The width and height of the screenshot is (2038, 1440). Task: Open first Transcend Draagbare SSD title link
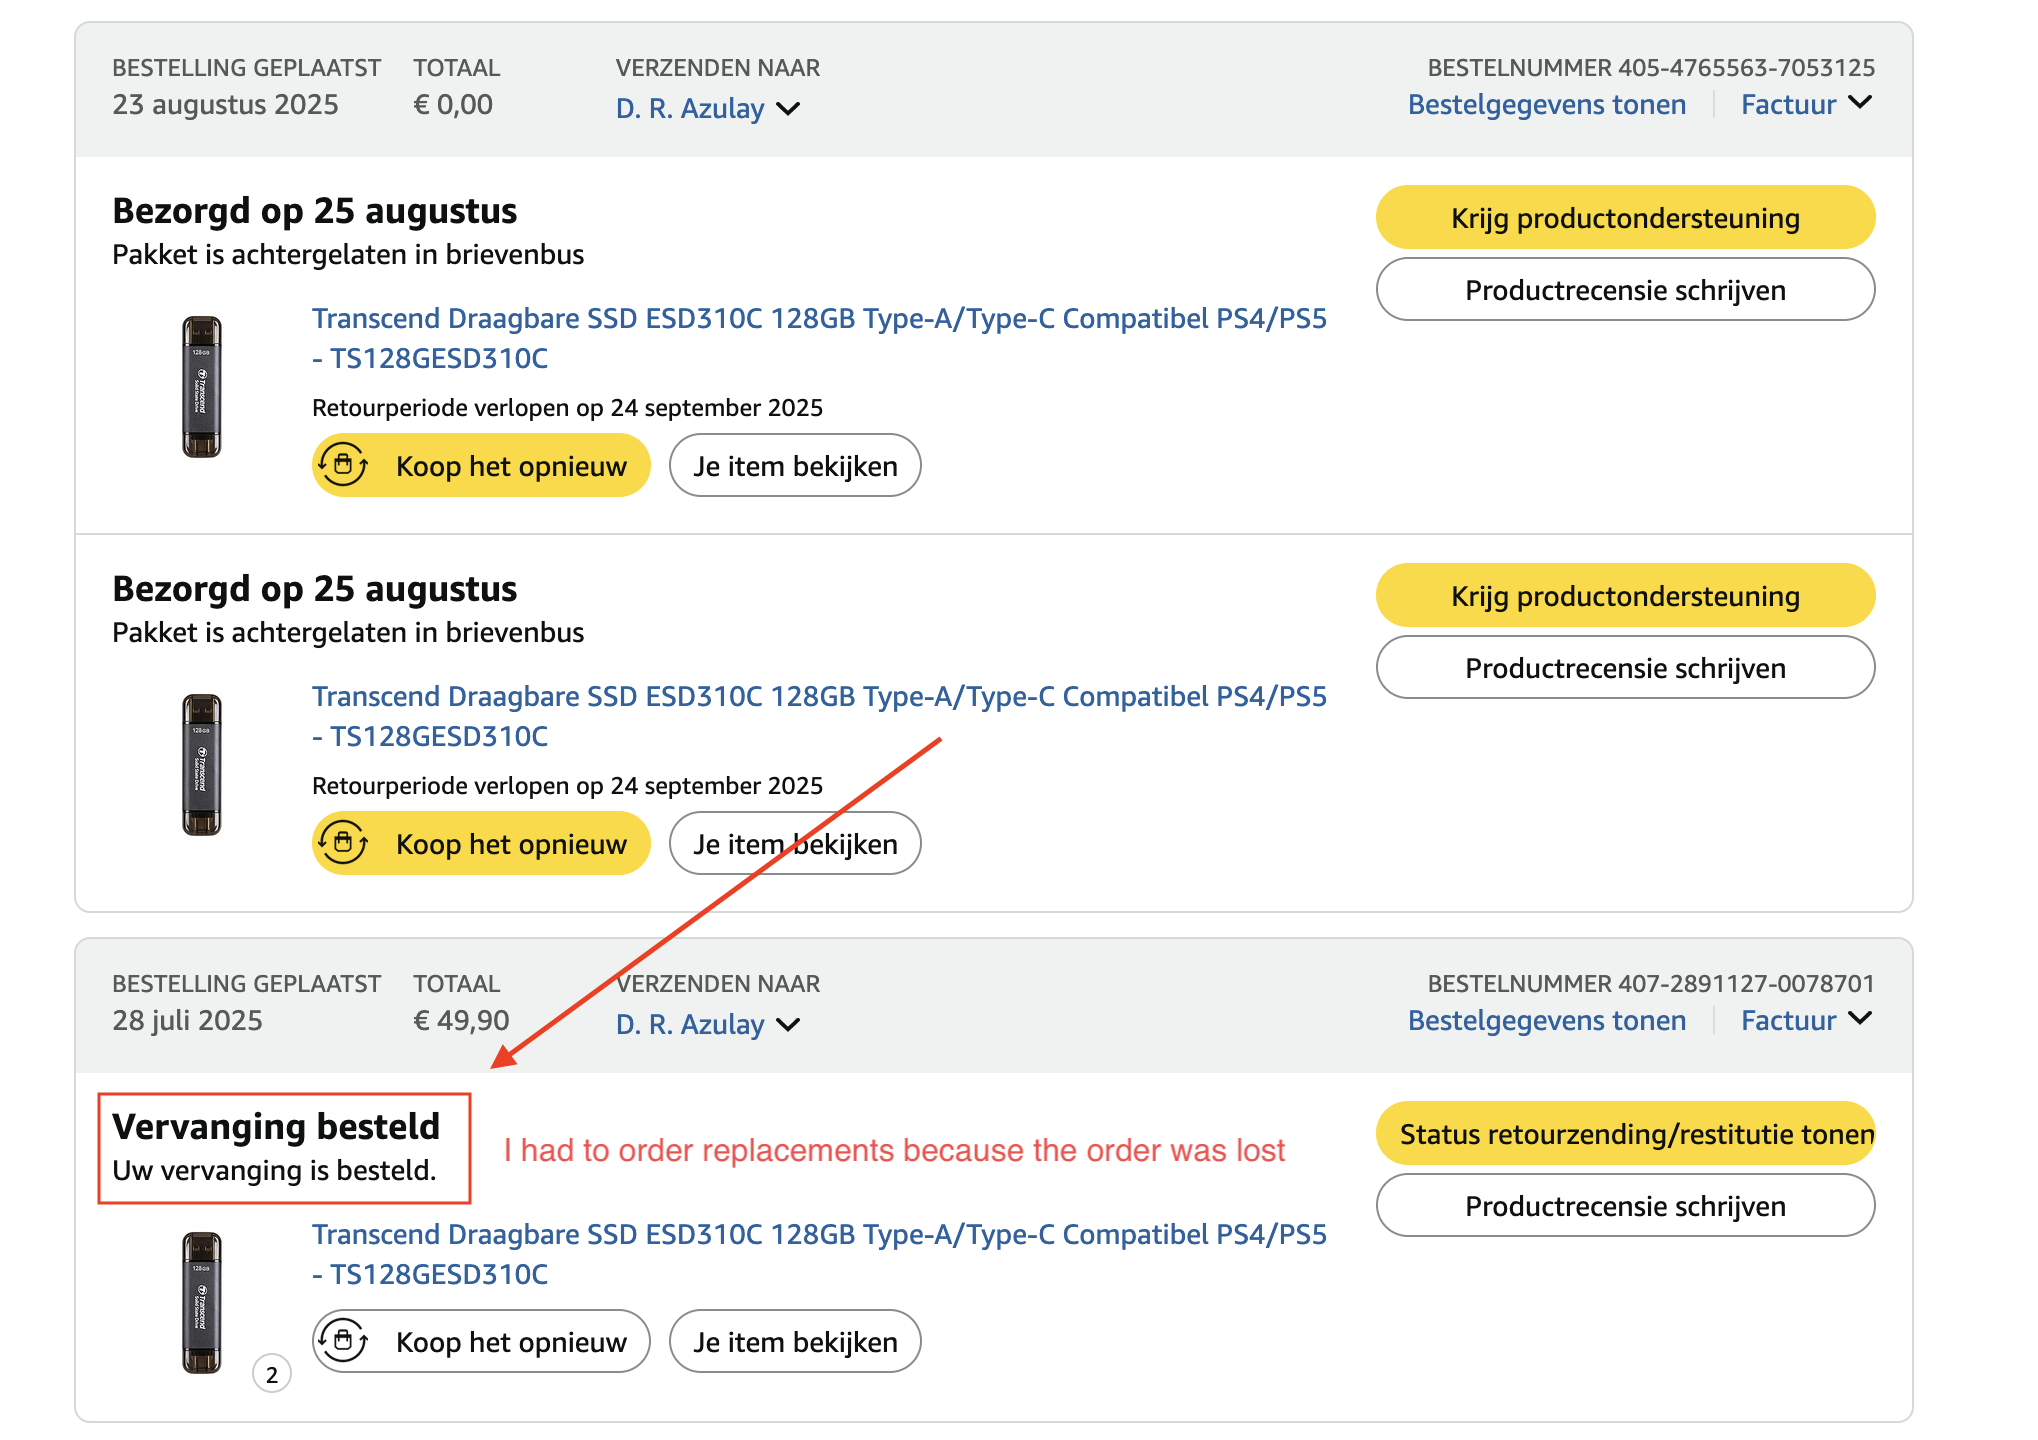(x=818, y=318)
